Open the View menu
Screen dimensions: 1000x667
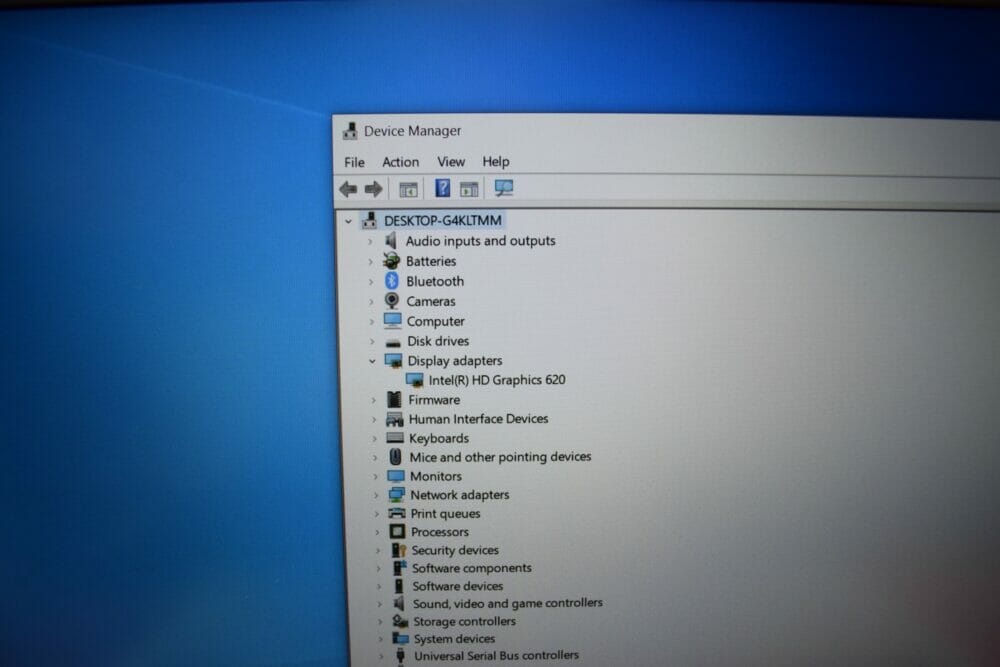click(451, 162)
